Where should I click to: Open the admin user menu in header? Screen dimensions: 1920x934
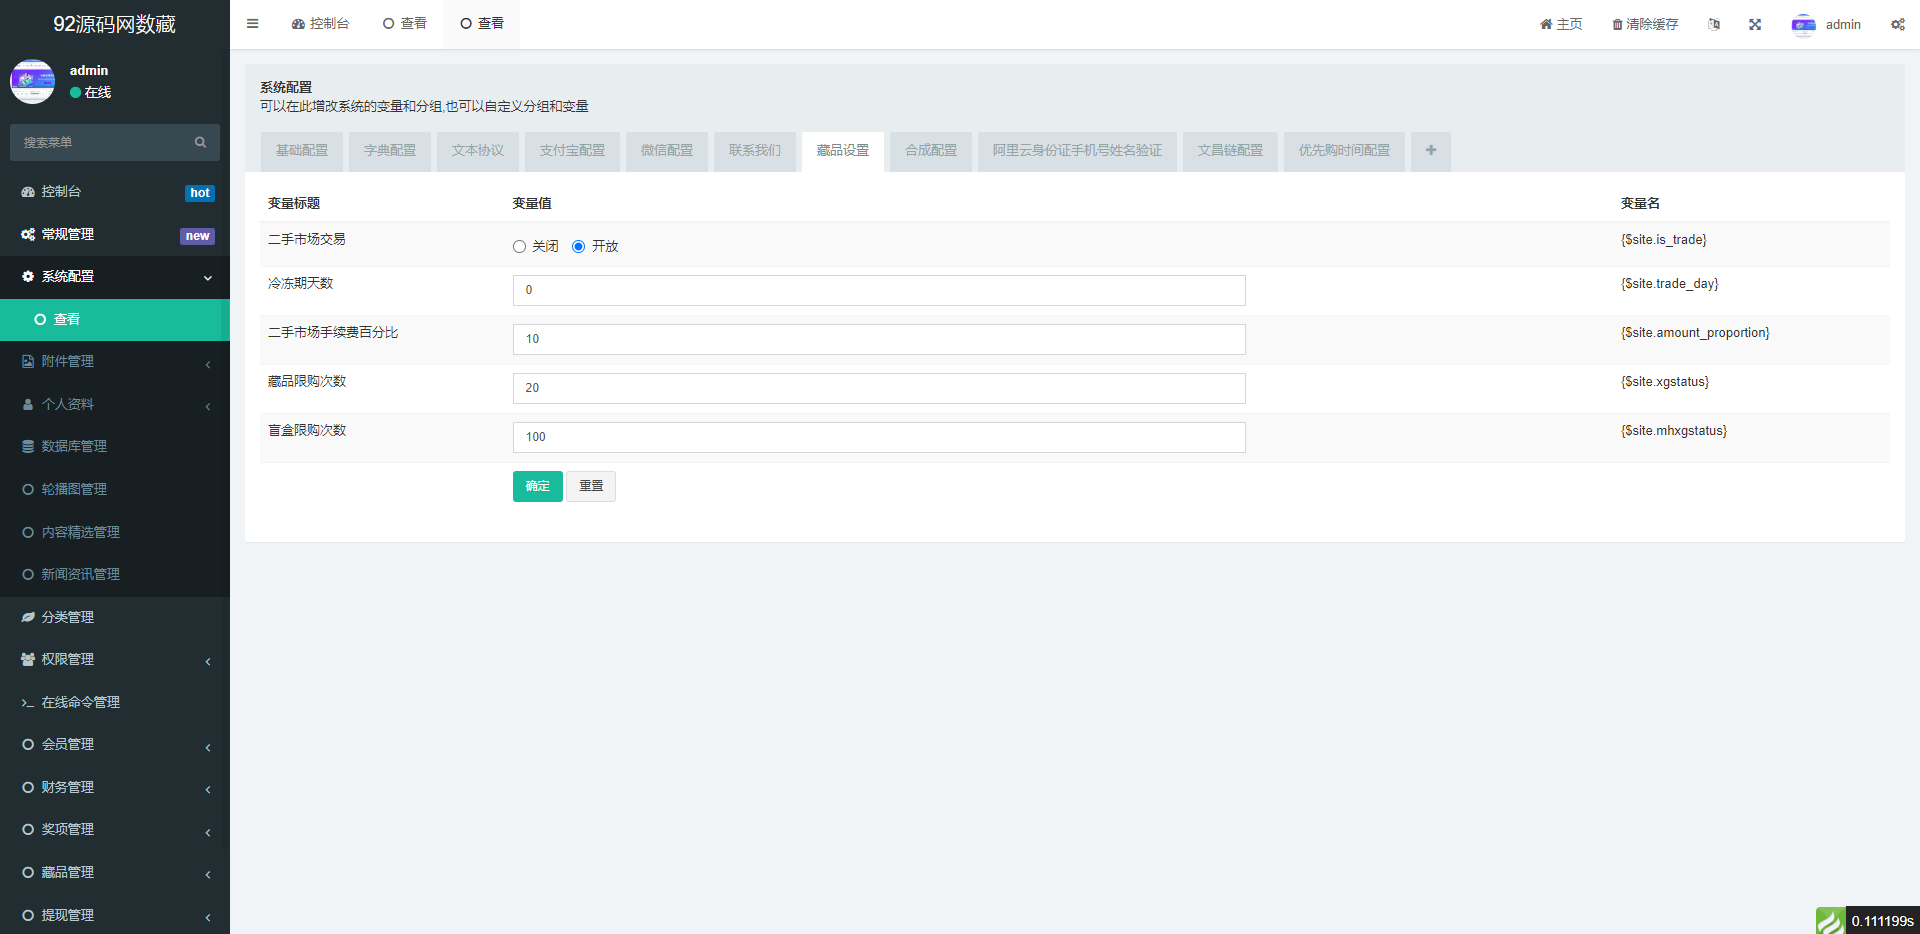(1827, 24)
